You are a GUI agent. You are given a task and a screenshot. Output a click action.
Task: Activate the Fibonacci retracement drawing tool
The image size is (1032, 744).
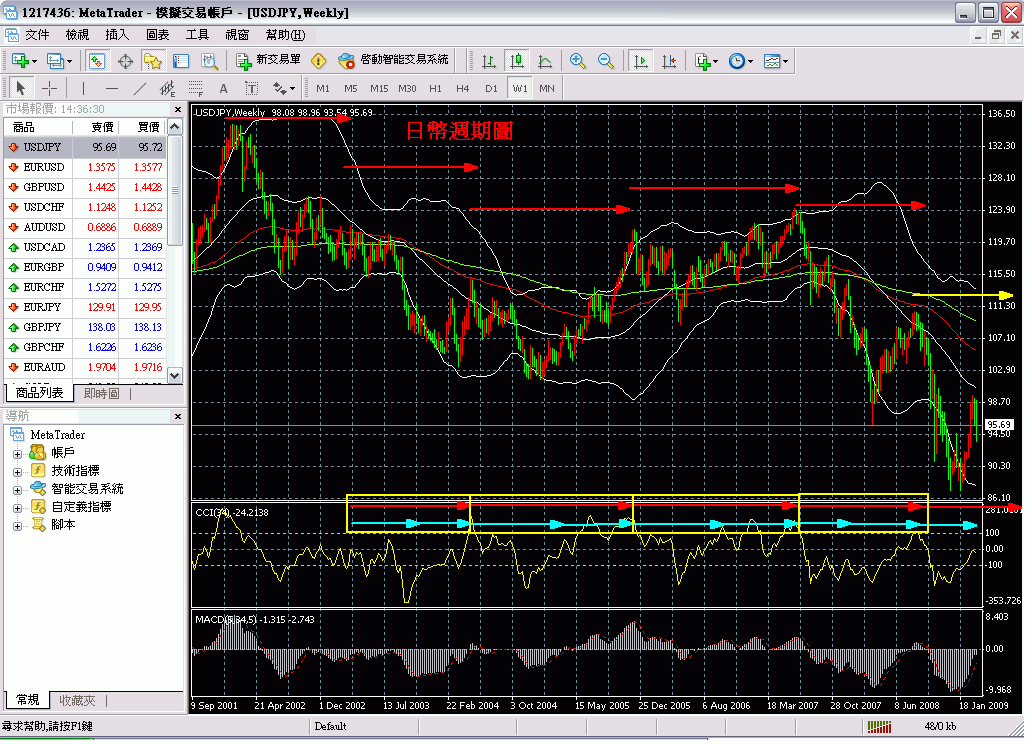click(x=196, y=88)
